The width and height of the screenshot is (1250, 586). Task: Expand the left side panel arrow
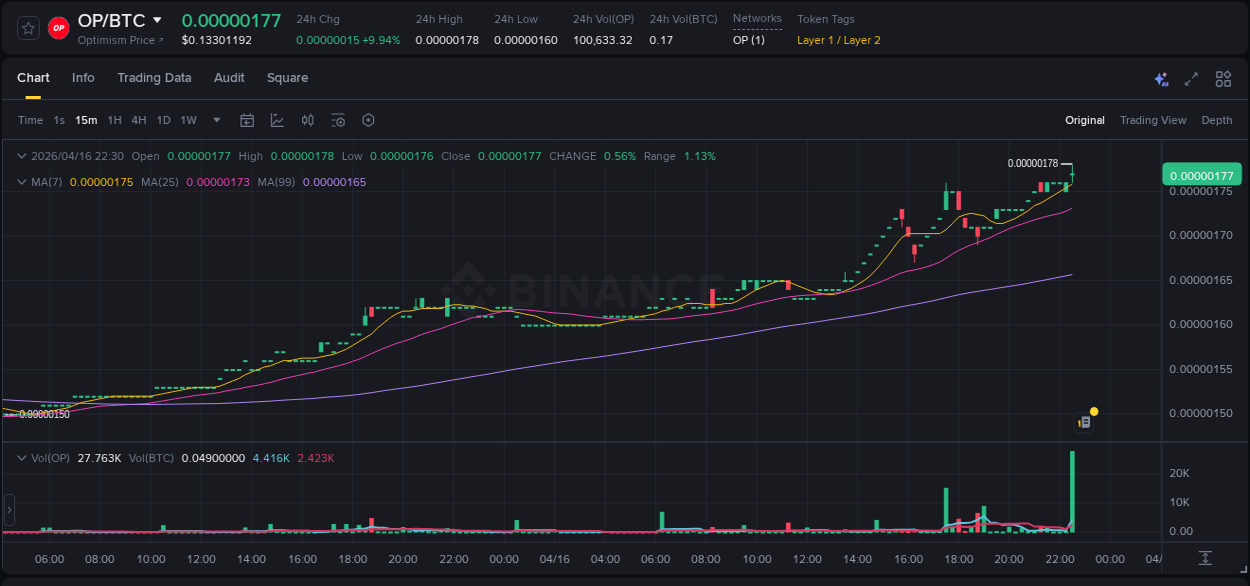coord(9,509)
